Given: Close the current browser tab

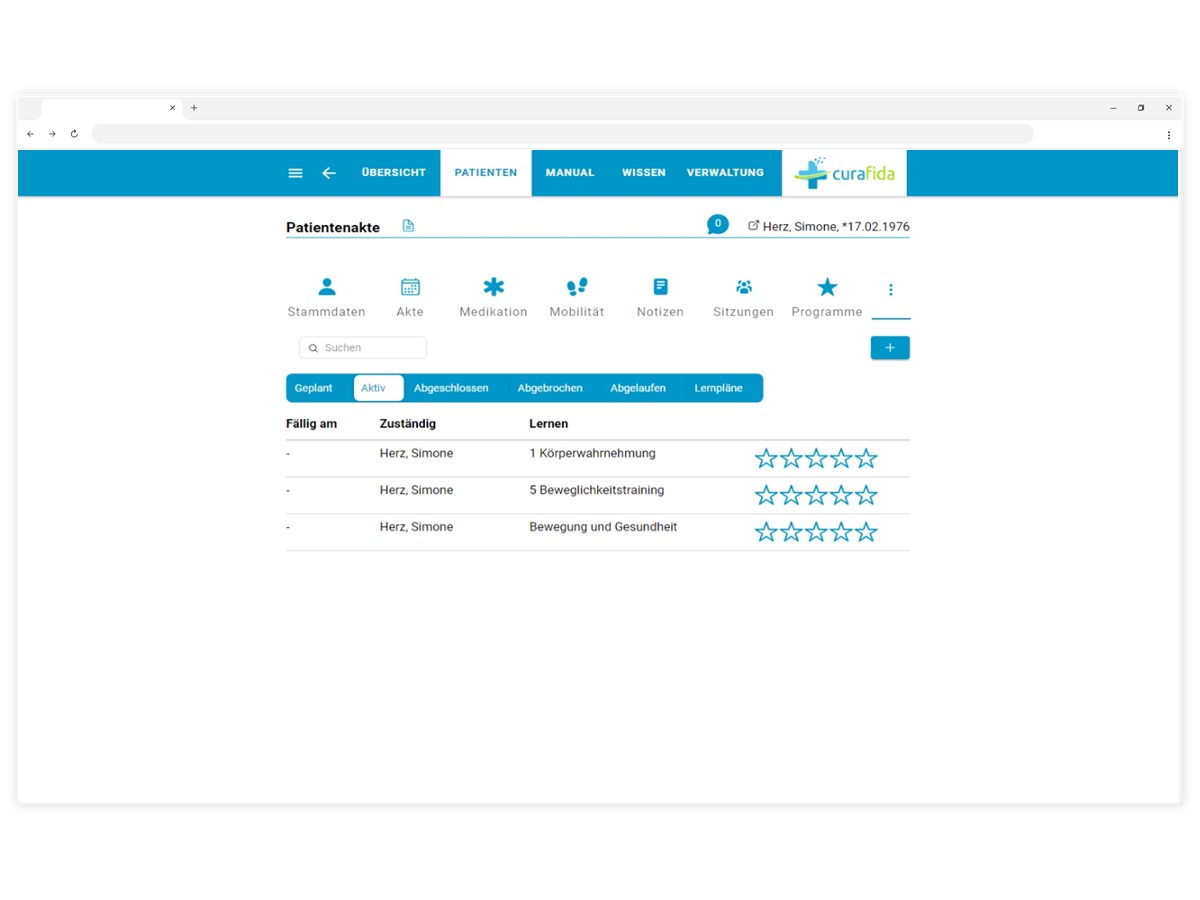Looking at the screenshot, I should pos(172,108).
